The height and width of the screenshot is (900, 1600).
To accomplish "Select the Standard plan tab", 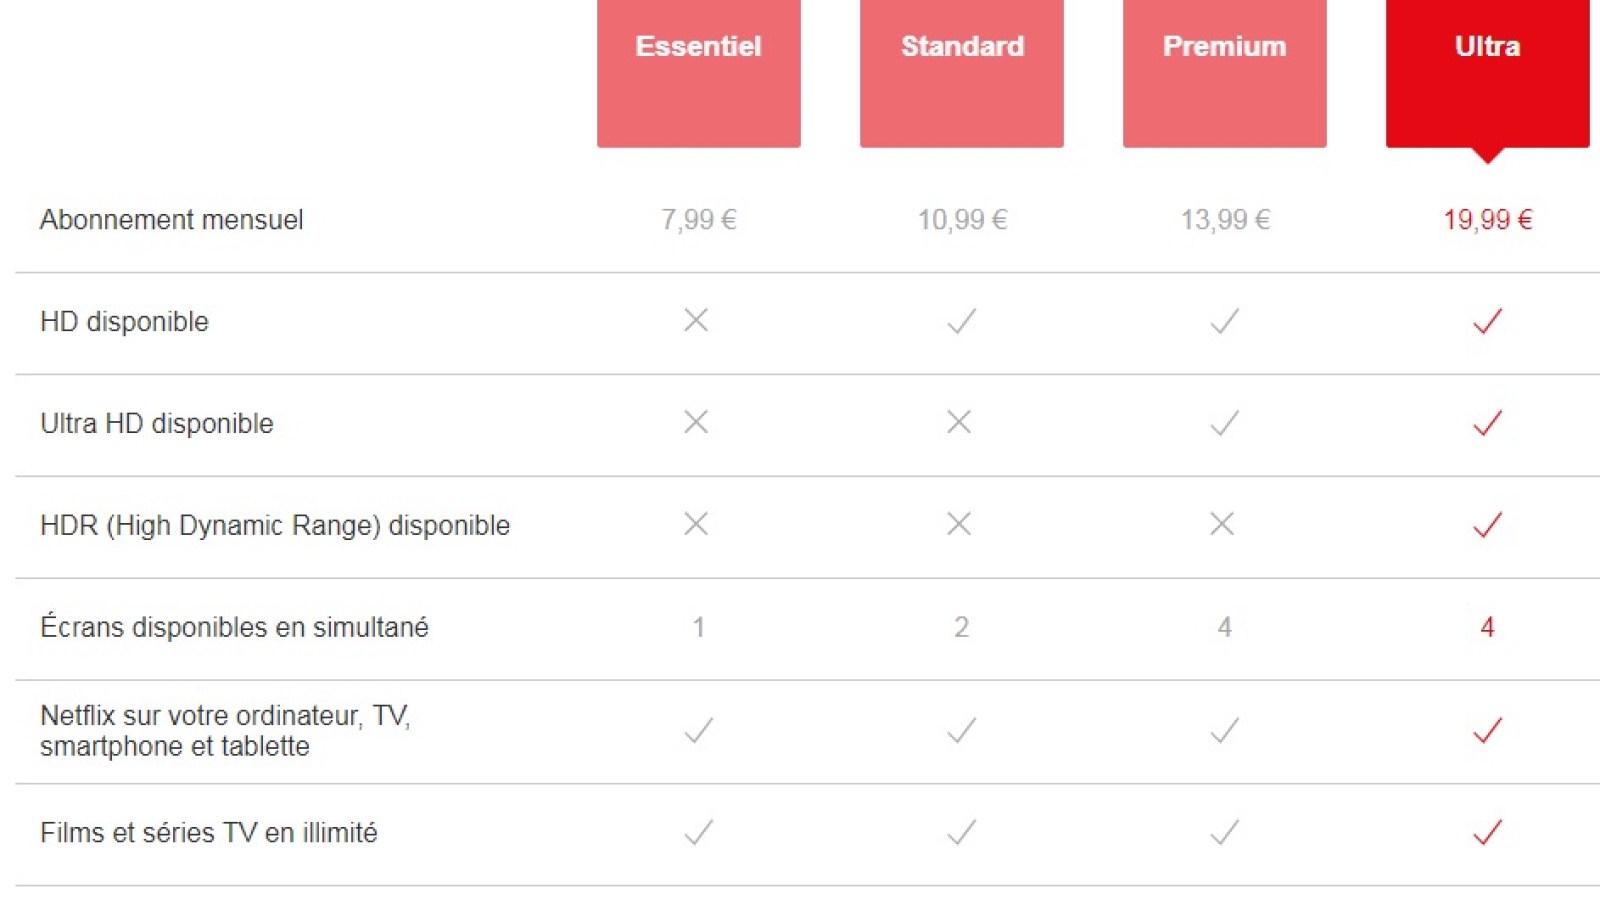I will [961, 73].
